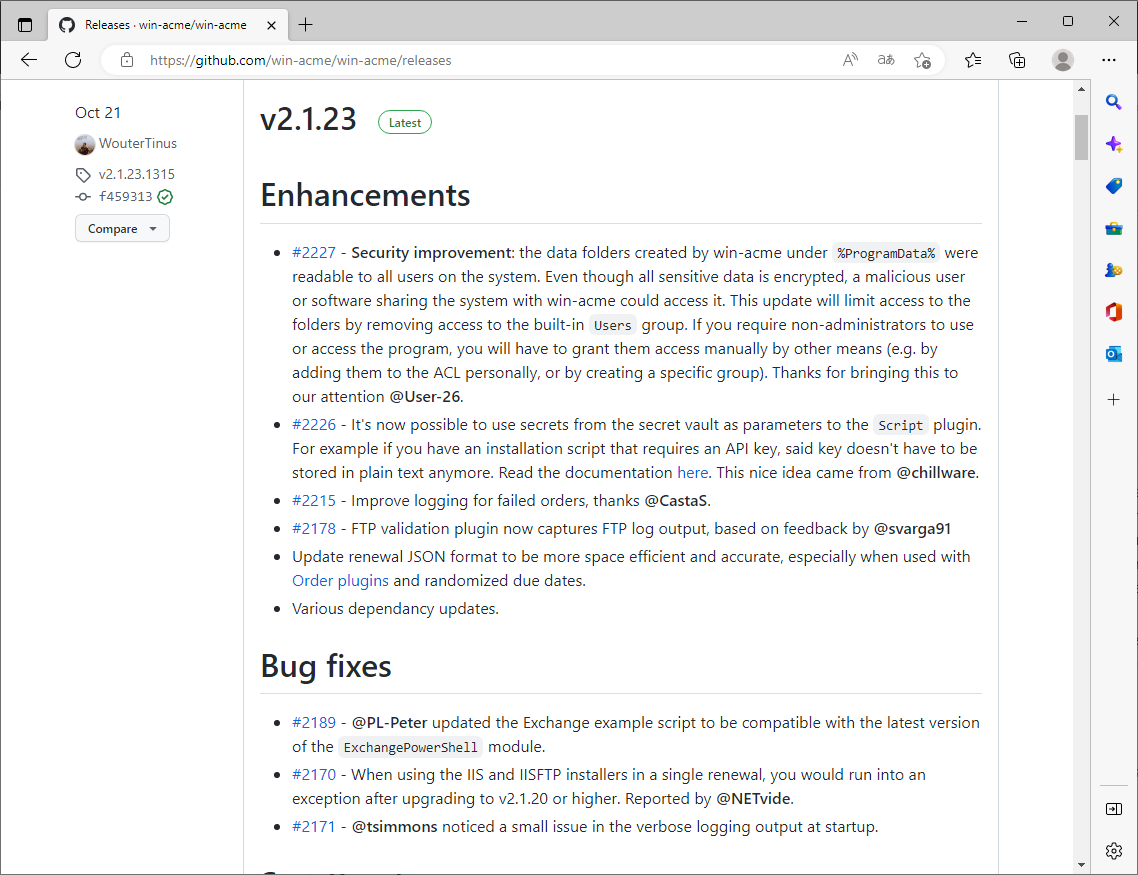The height and width of the screenshot is (875, 1138).
Task: Open the Tools briefcase sidebar icon
Action: [x=1113, y=229]
